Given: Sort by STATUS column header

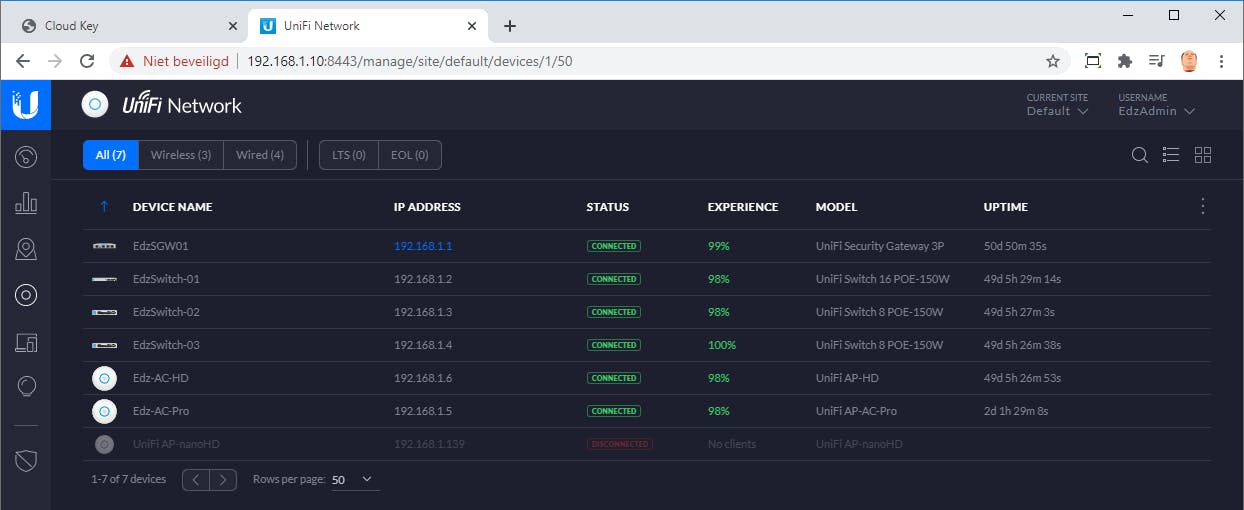Looking at the screenshot, I should click(608, 207).
